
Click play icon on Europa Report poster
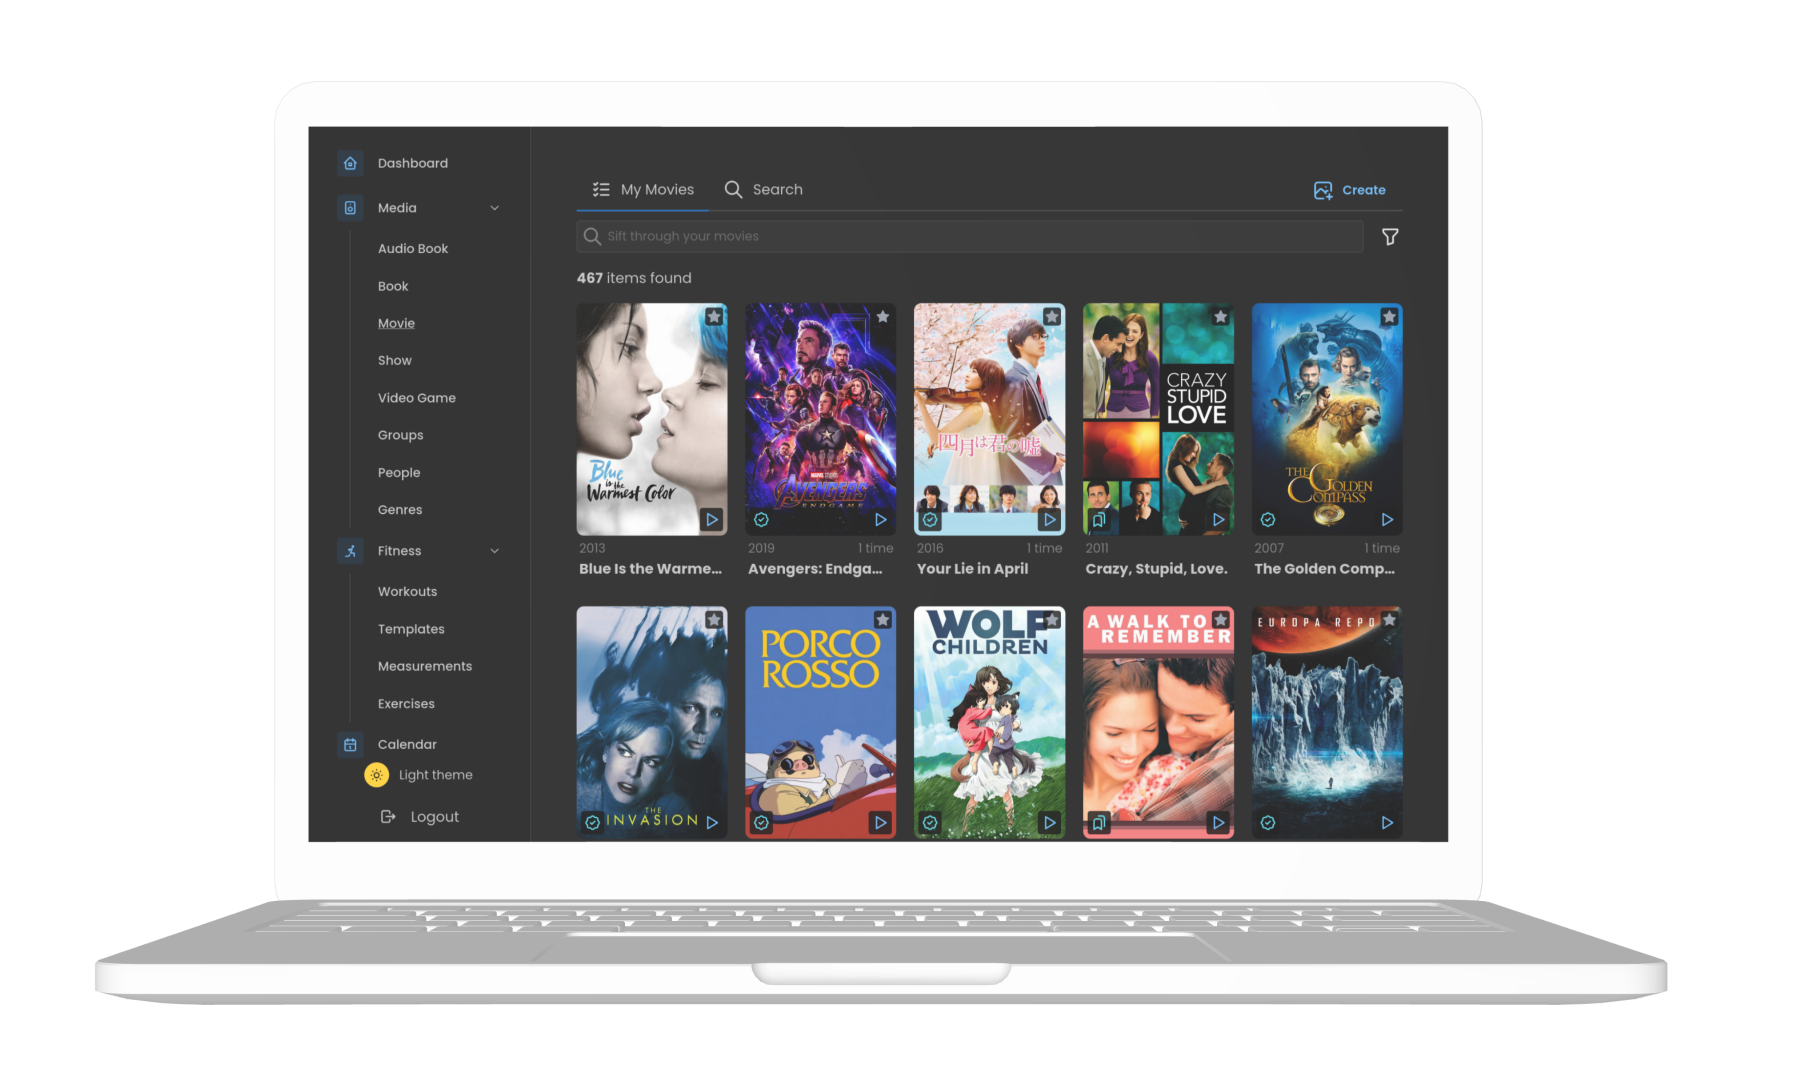point(1388,823)
